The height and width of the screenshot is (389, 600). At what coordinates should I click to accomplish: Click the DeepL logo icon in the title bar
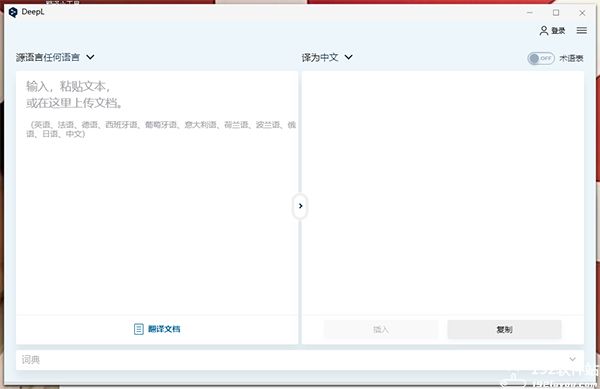[13, 12]
